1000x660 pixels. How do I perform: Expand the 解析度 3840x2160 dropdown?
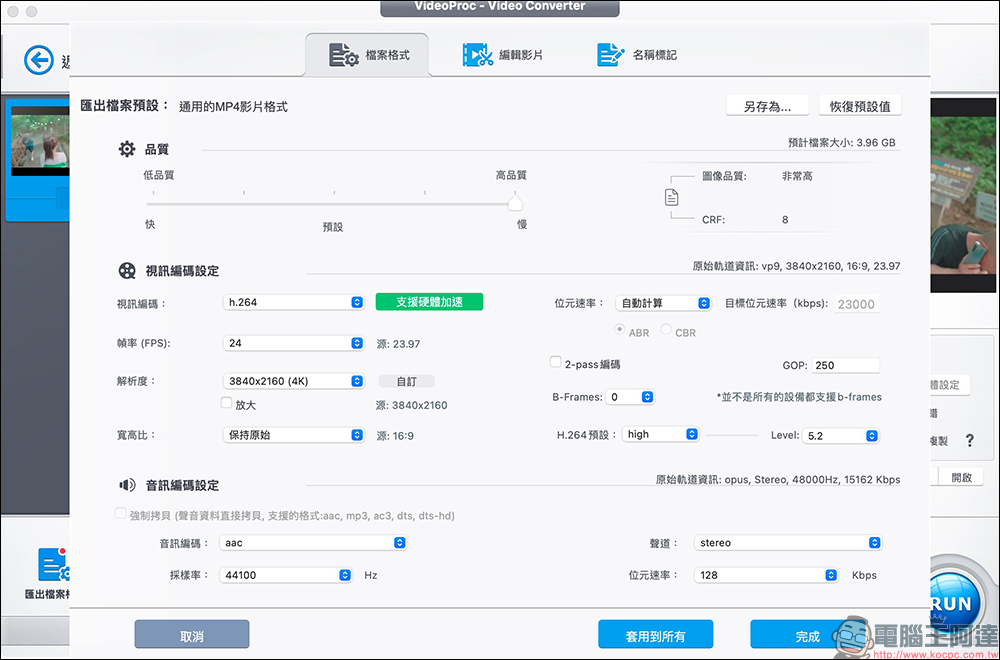pos(294,381)
